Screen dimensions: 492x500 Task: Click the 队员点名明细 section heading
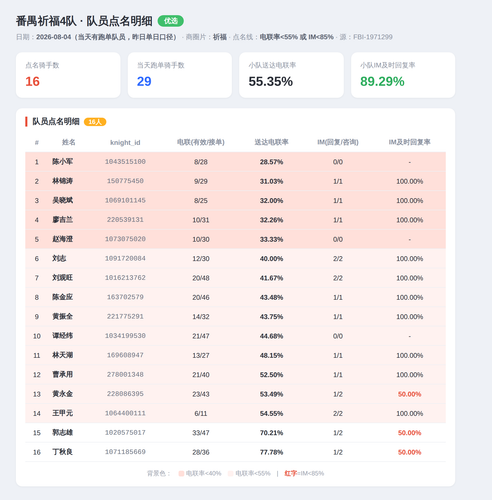point(56,122)
